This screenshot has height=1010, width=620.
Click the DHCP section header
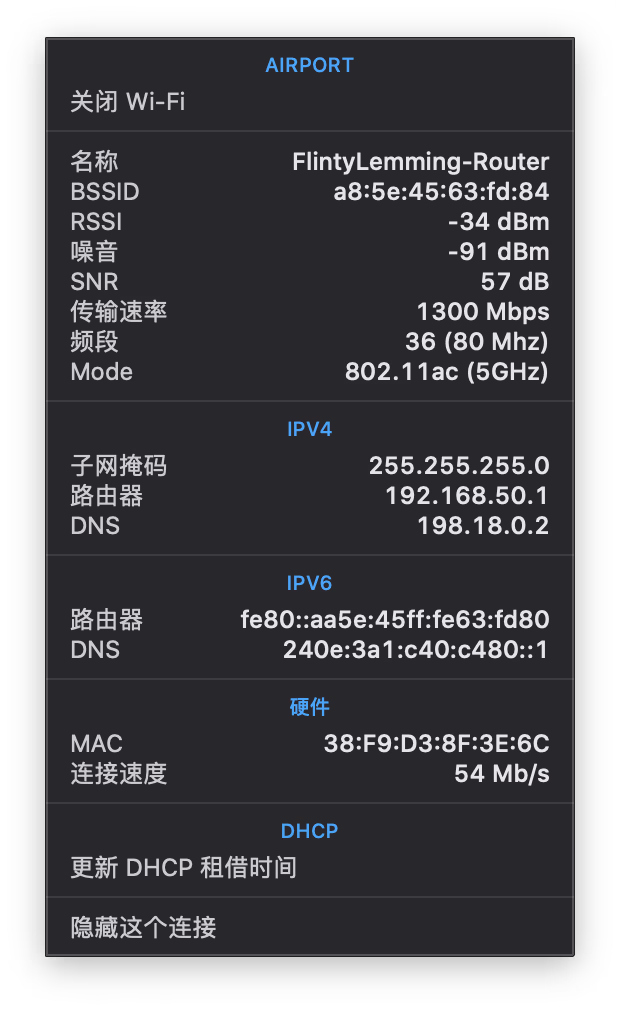click(310, 831)
